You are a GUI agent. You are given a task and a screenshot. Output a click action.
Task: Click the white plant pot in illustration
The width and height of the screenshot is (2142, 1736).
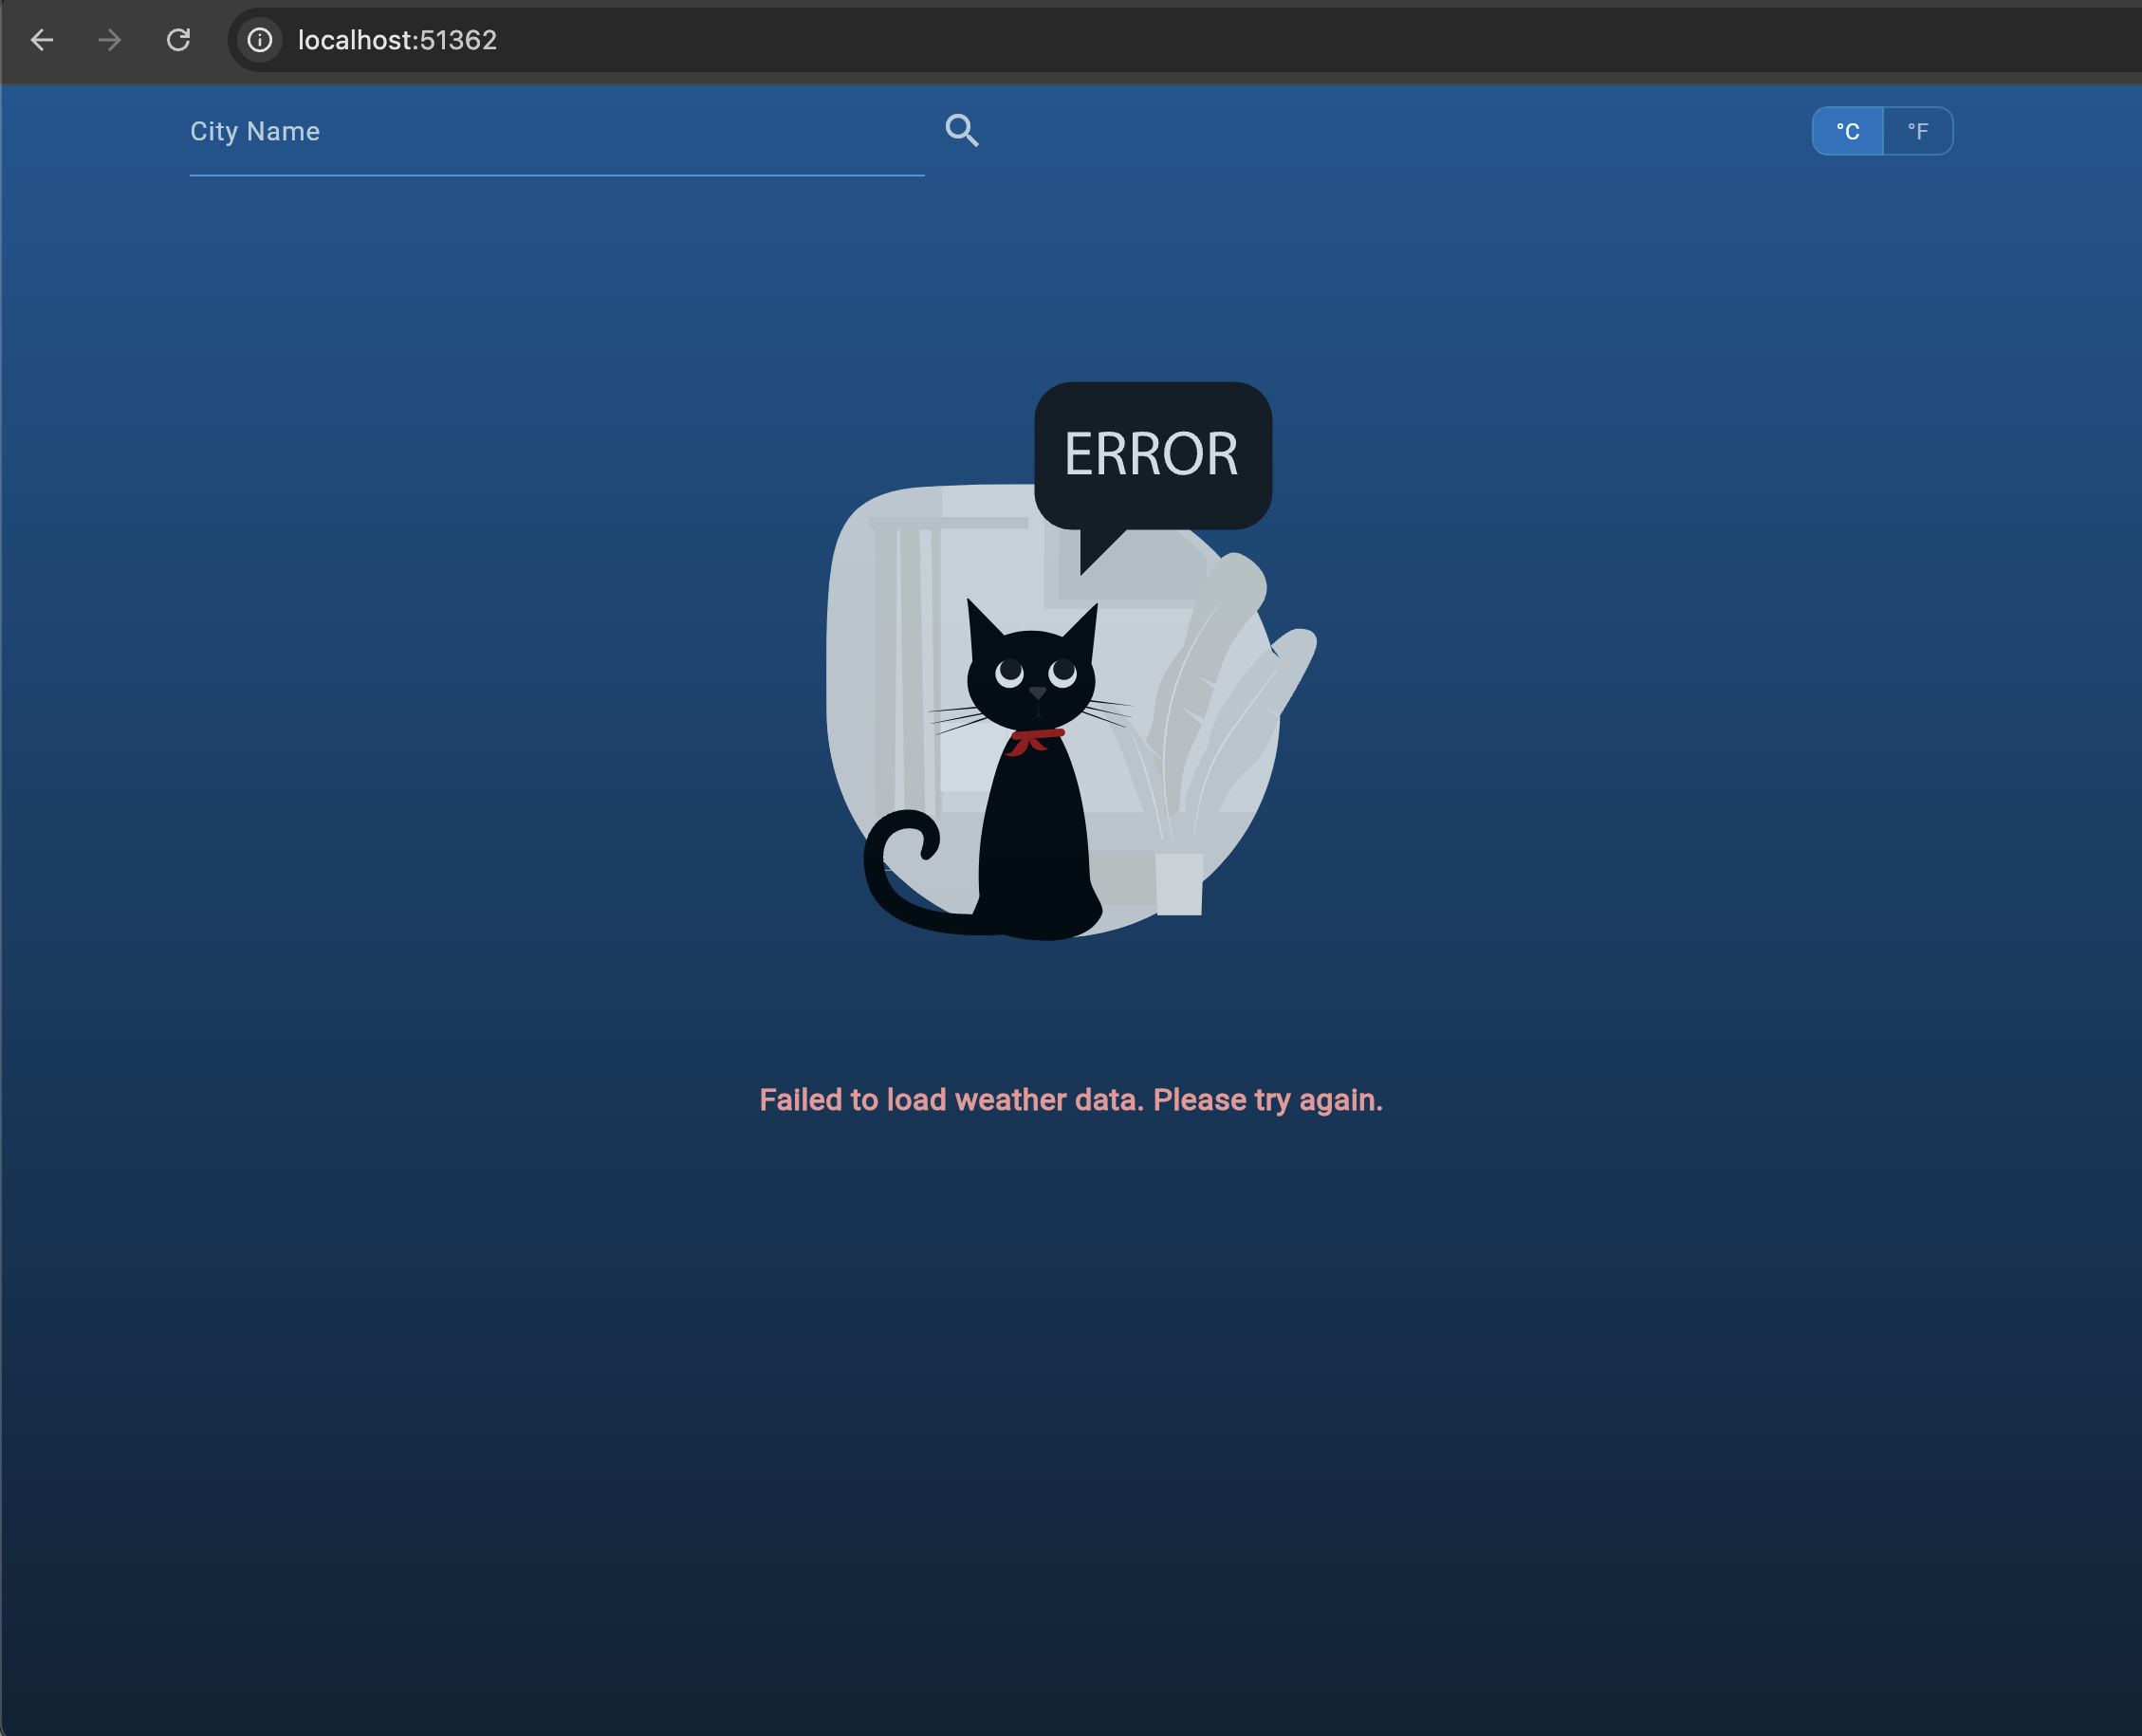pyautogui.click(x=1179, y=883)
